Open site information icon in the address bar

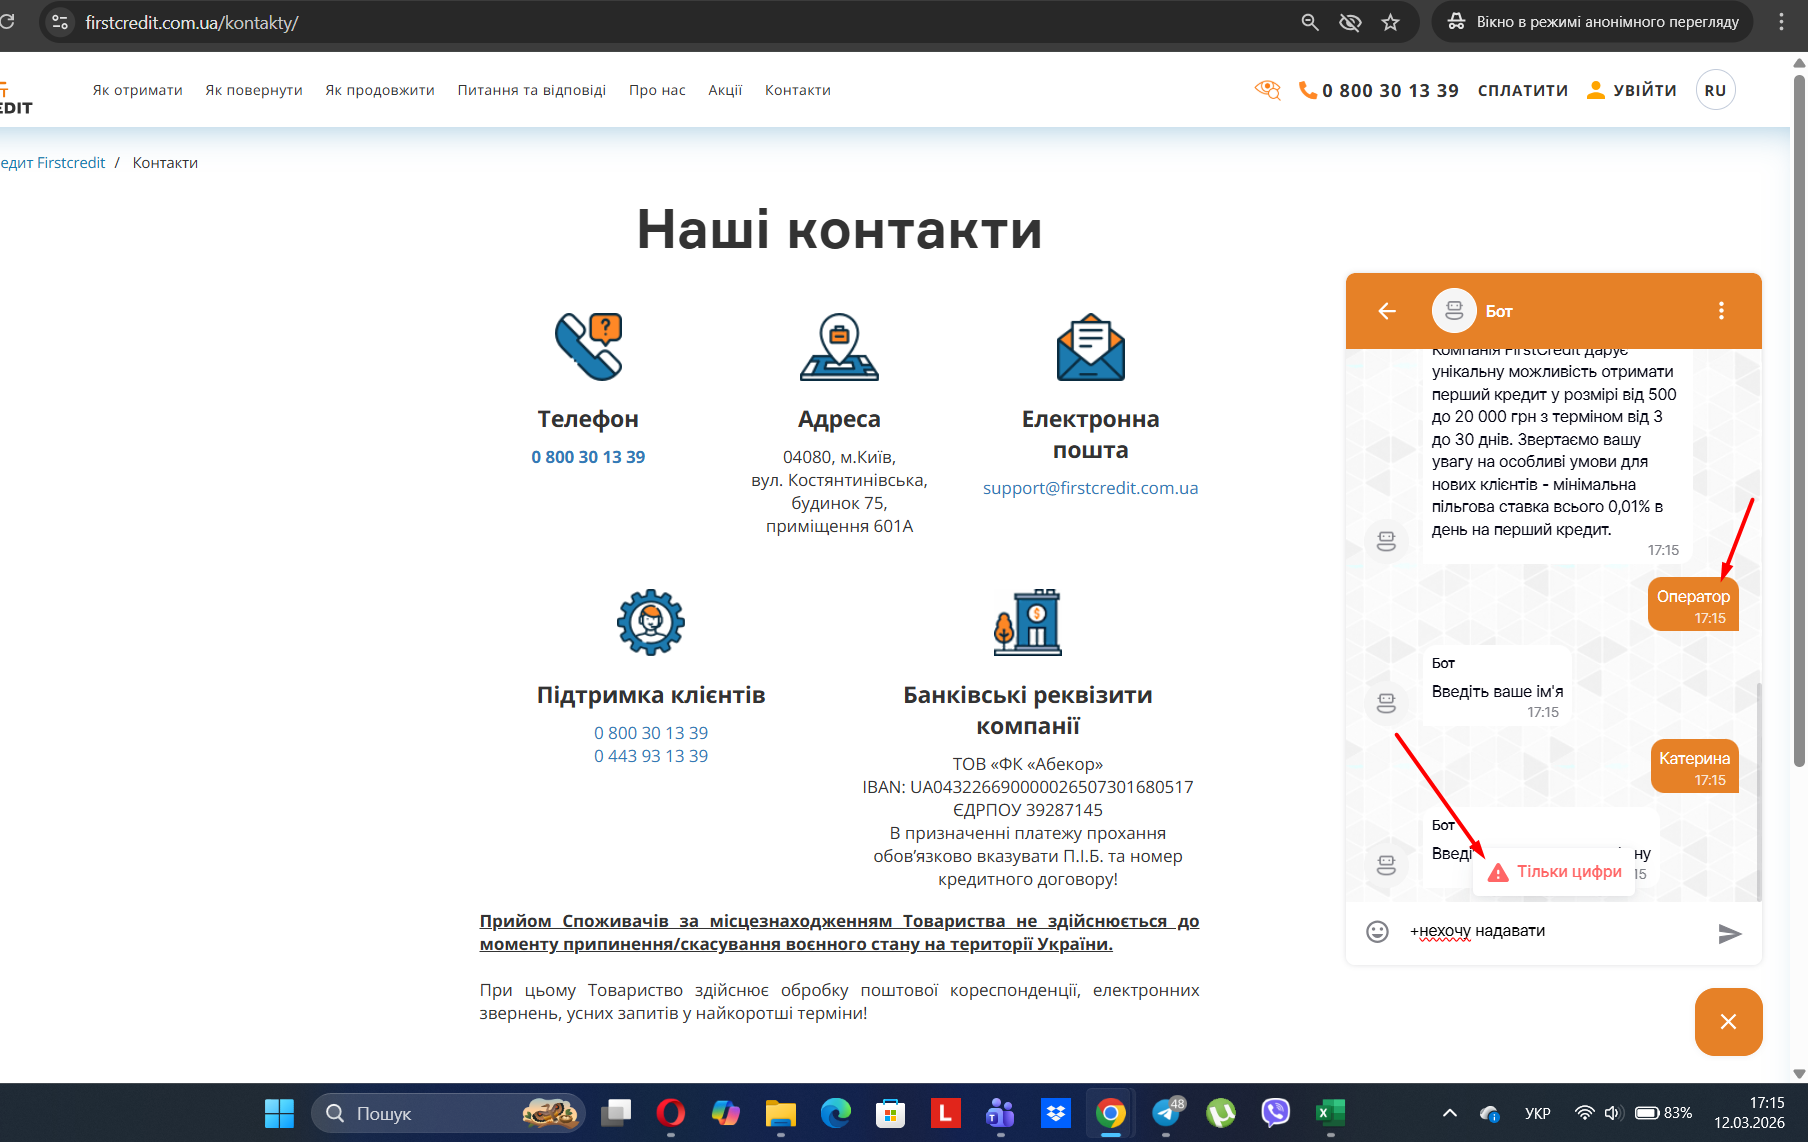60,22
